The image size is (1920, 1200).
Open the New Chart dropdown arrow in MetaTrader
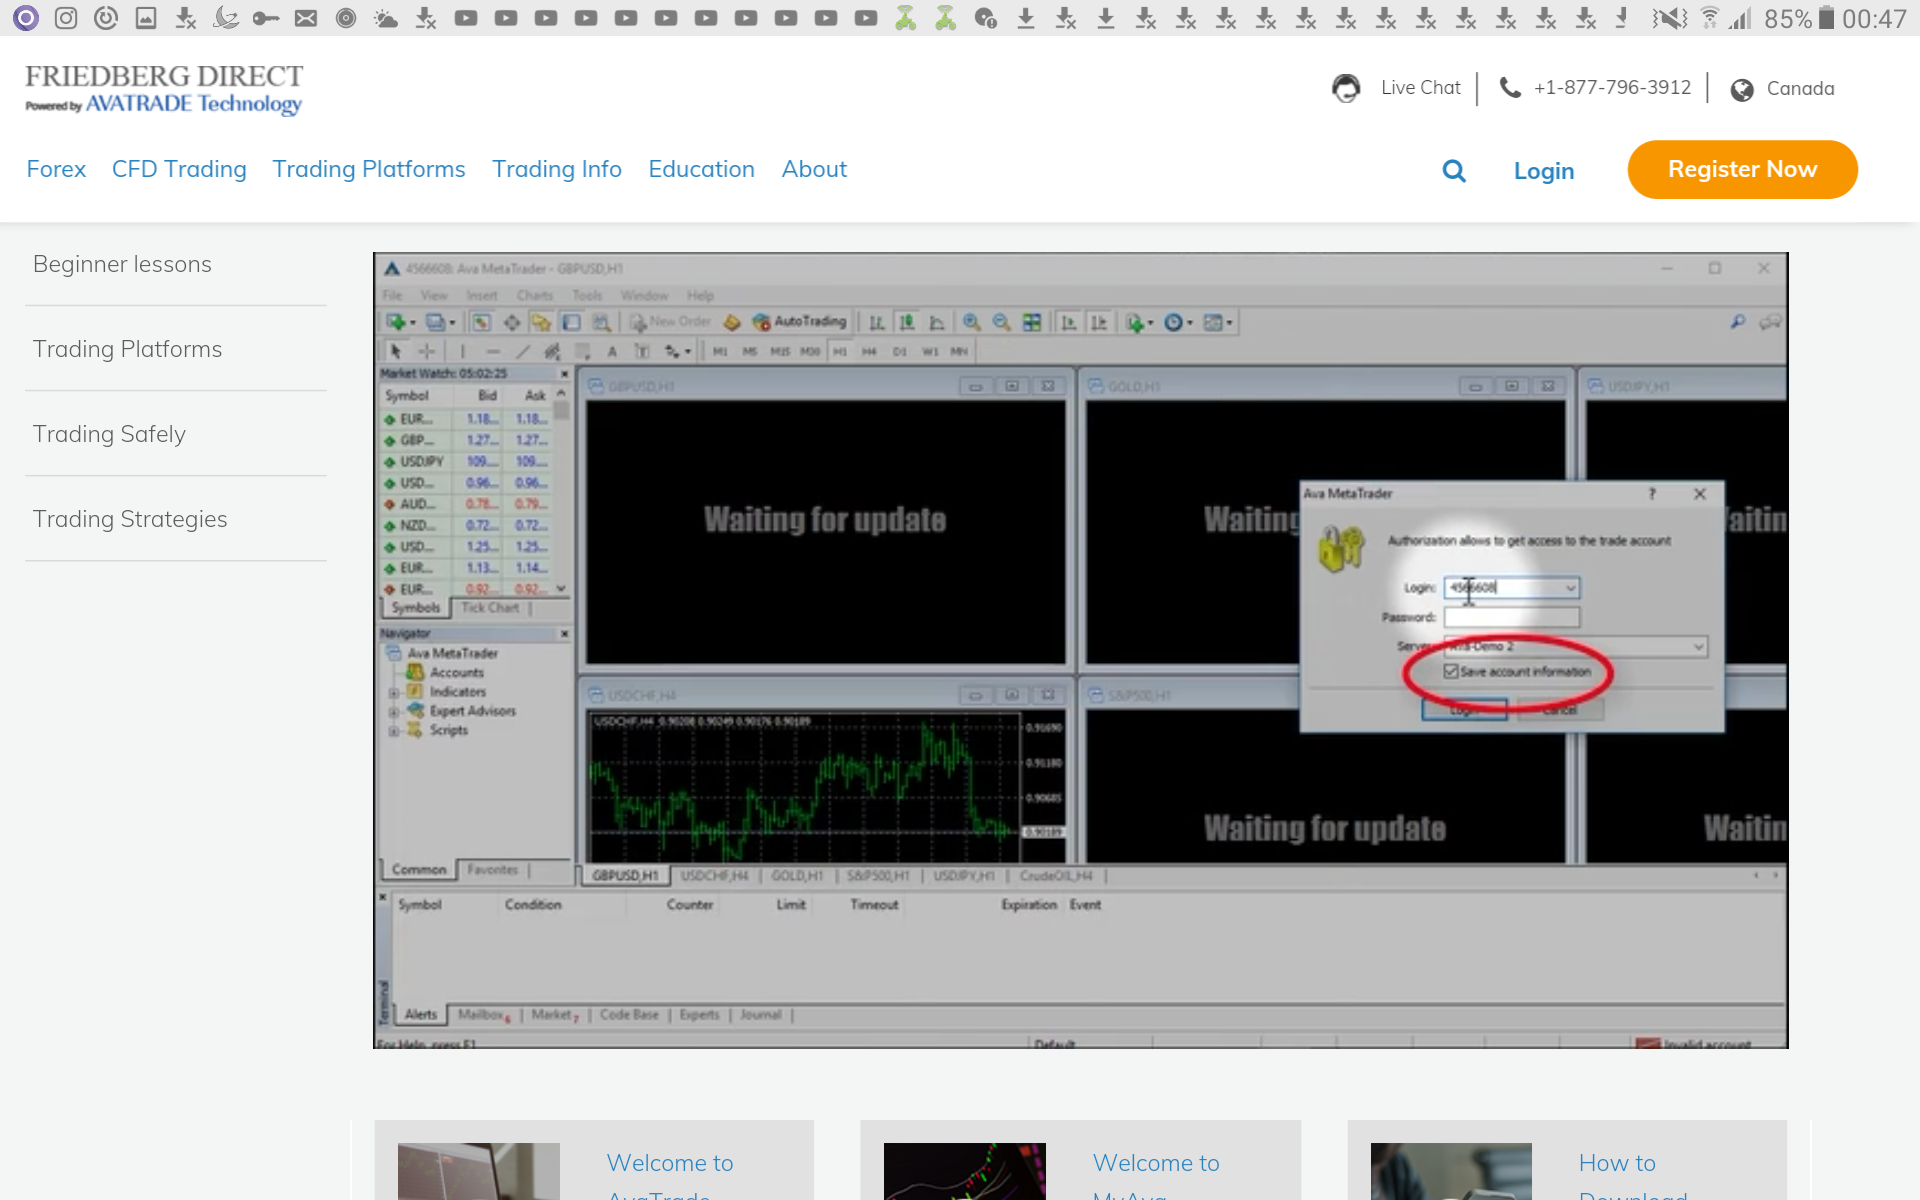(x=413, y=323)
